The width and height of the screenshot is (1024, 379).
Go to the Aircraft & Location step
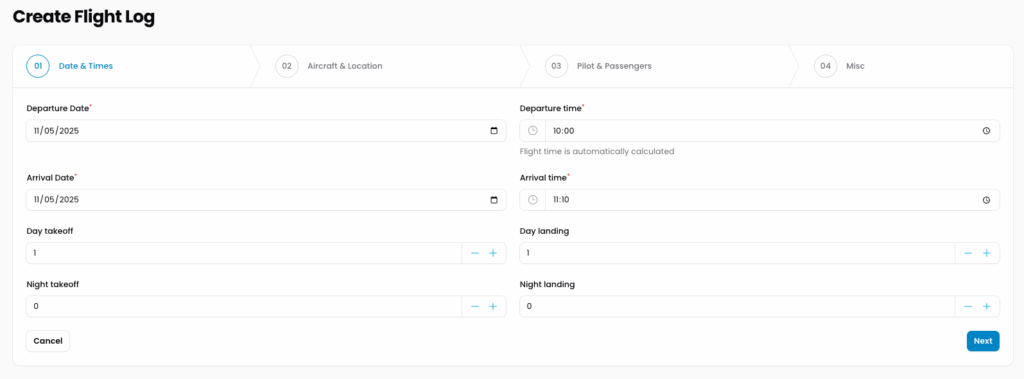[329, 66]
